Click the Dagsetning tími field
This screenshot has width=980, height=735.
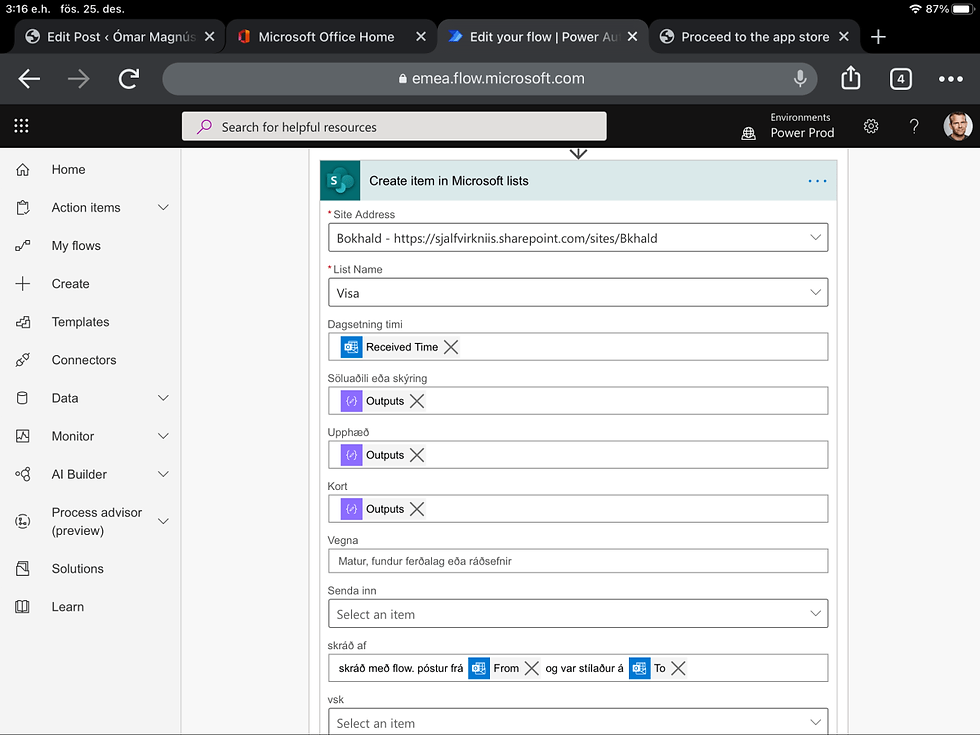578,347
